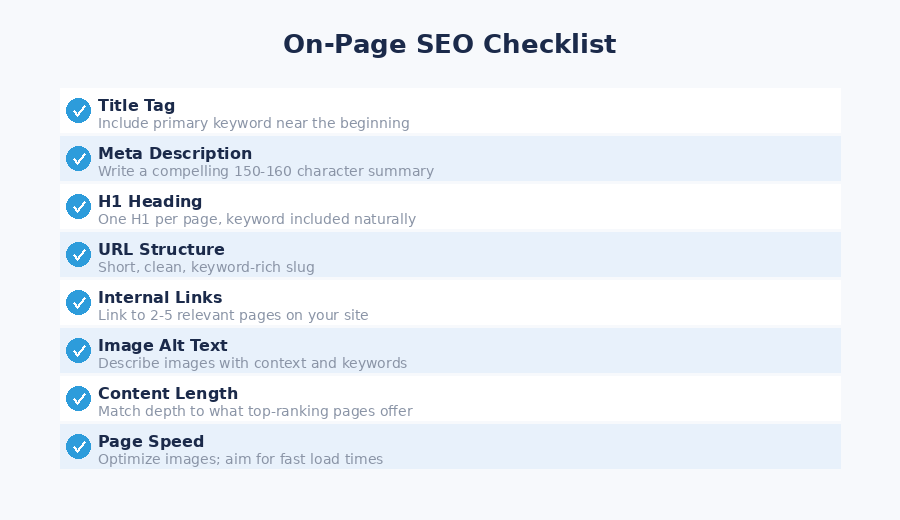Click the check icon next to Image Alt Text
Image resolution: width=900 pixels, height=520 pixels.
point(78,351)
